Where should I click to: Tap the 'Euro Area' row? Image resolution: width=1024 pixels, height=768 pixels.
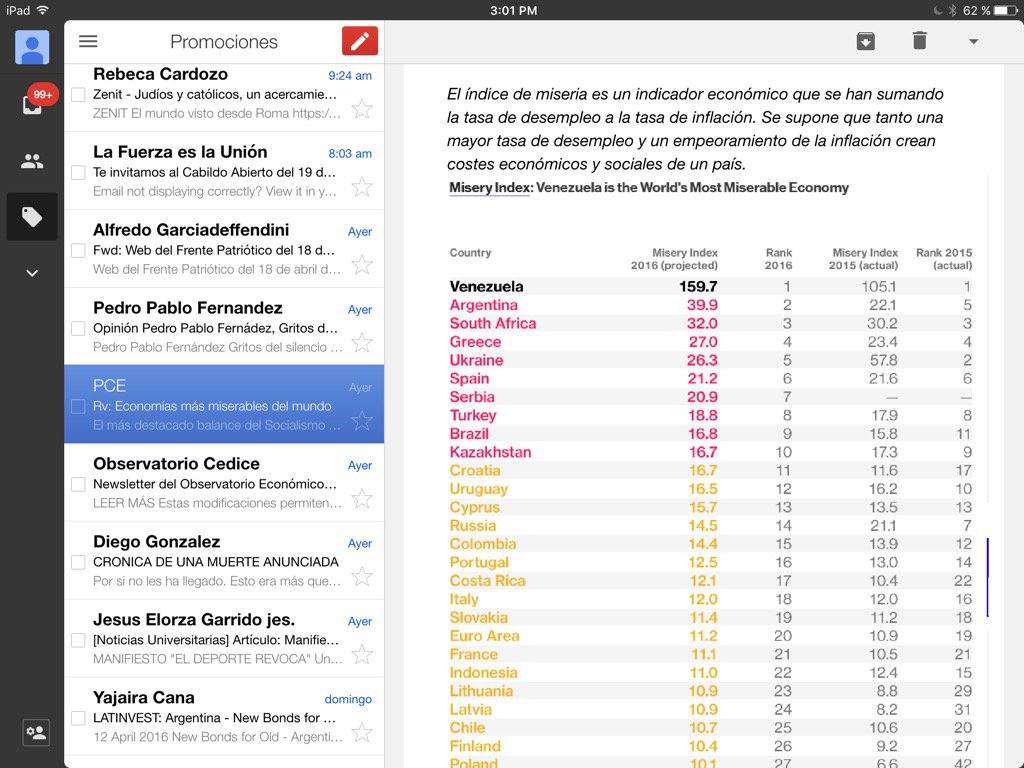[x=711, y=636]
